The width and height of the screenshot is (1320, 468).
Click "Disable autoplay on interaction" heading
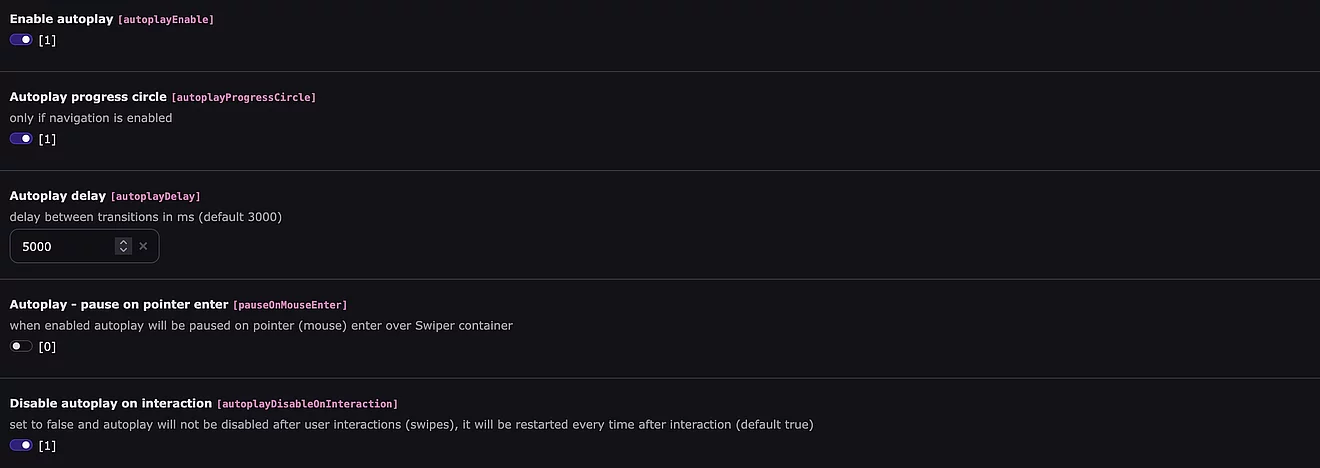click(x=111, y=403)
